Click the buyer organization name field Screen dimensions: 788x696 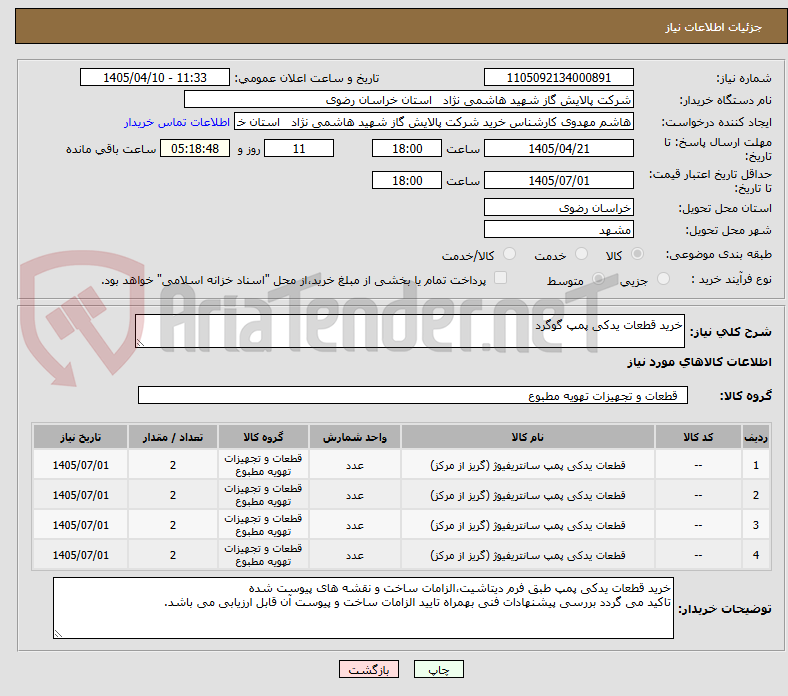(409, 100)
